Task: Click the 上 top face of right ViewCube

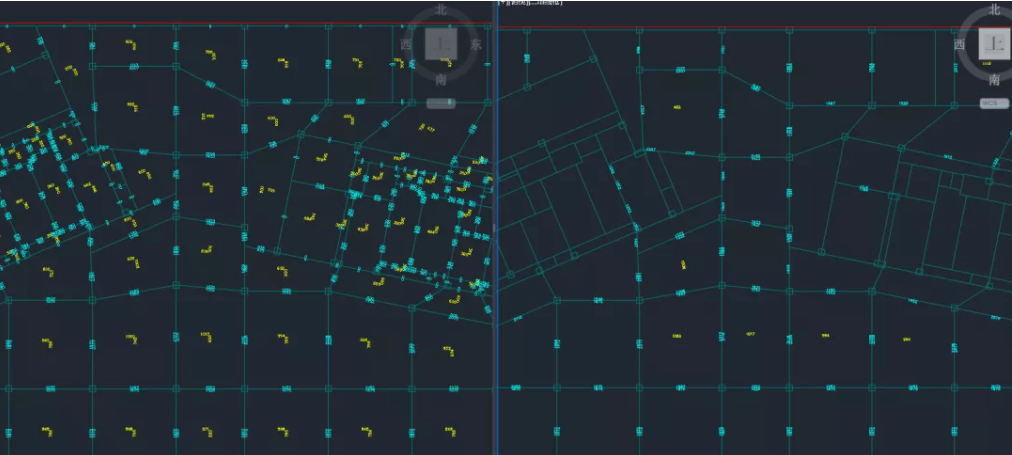Action: [x=993, y=43]
